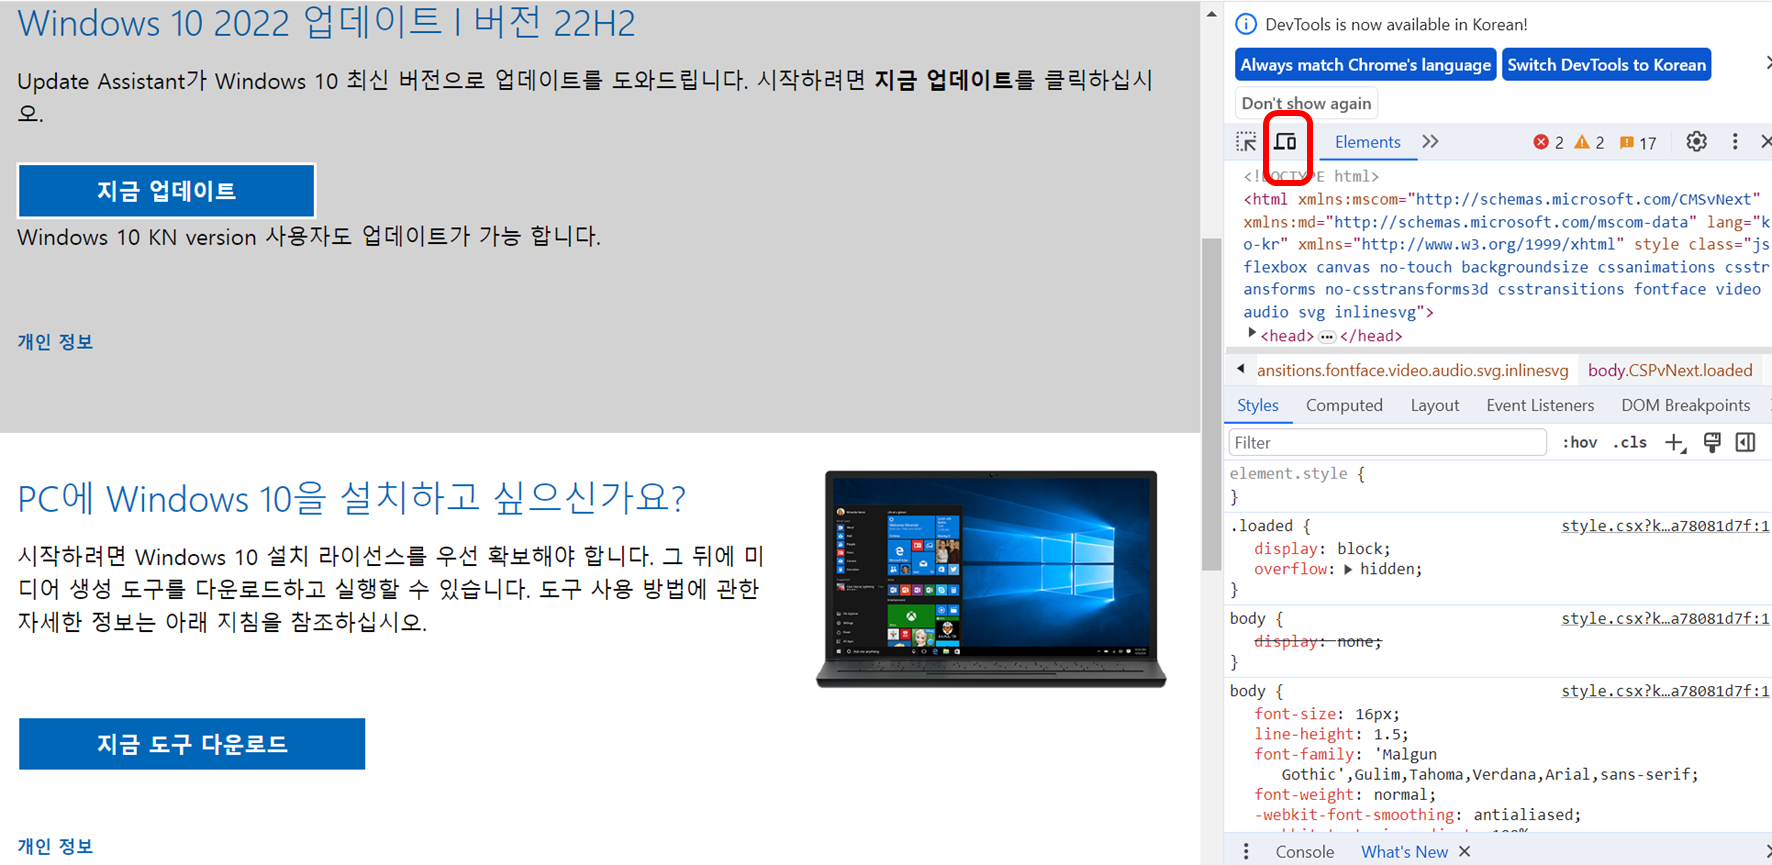Toggle rendering emulations paintbrush icon
Image resolution: width=1772 pixels, height=865 pixels.
point(1712,442)
